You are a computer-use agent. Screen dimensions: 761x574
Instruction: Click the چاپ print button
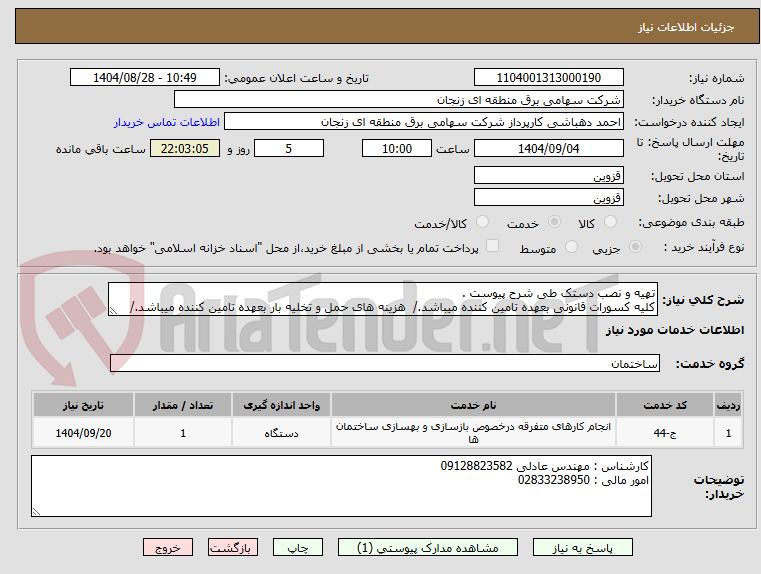298,547
